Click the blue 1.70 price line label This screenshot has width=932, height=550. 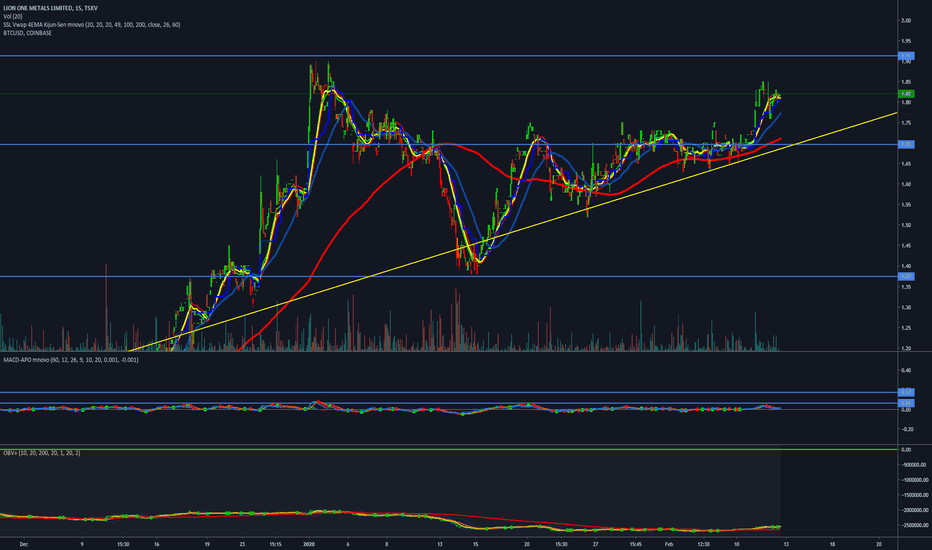(x=906, y=144)
